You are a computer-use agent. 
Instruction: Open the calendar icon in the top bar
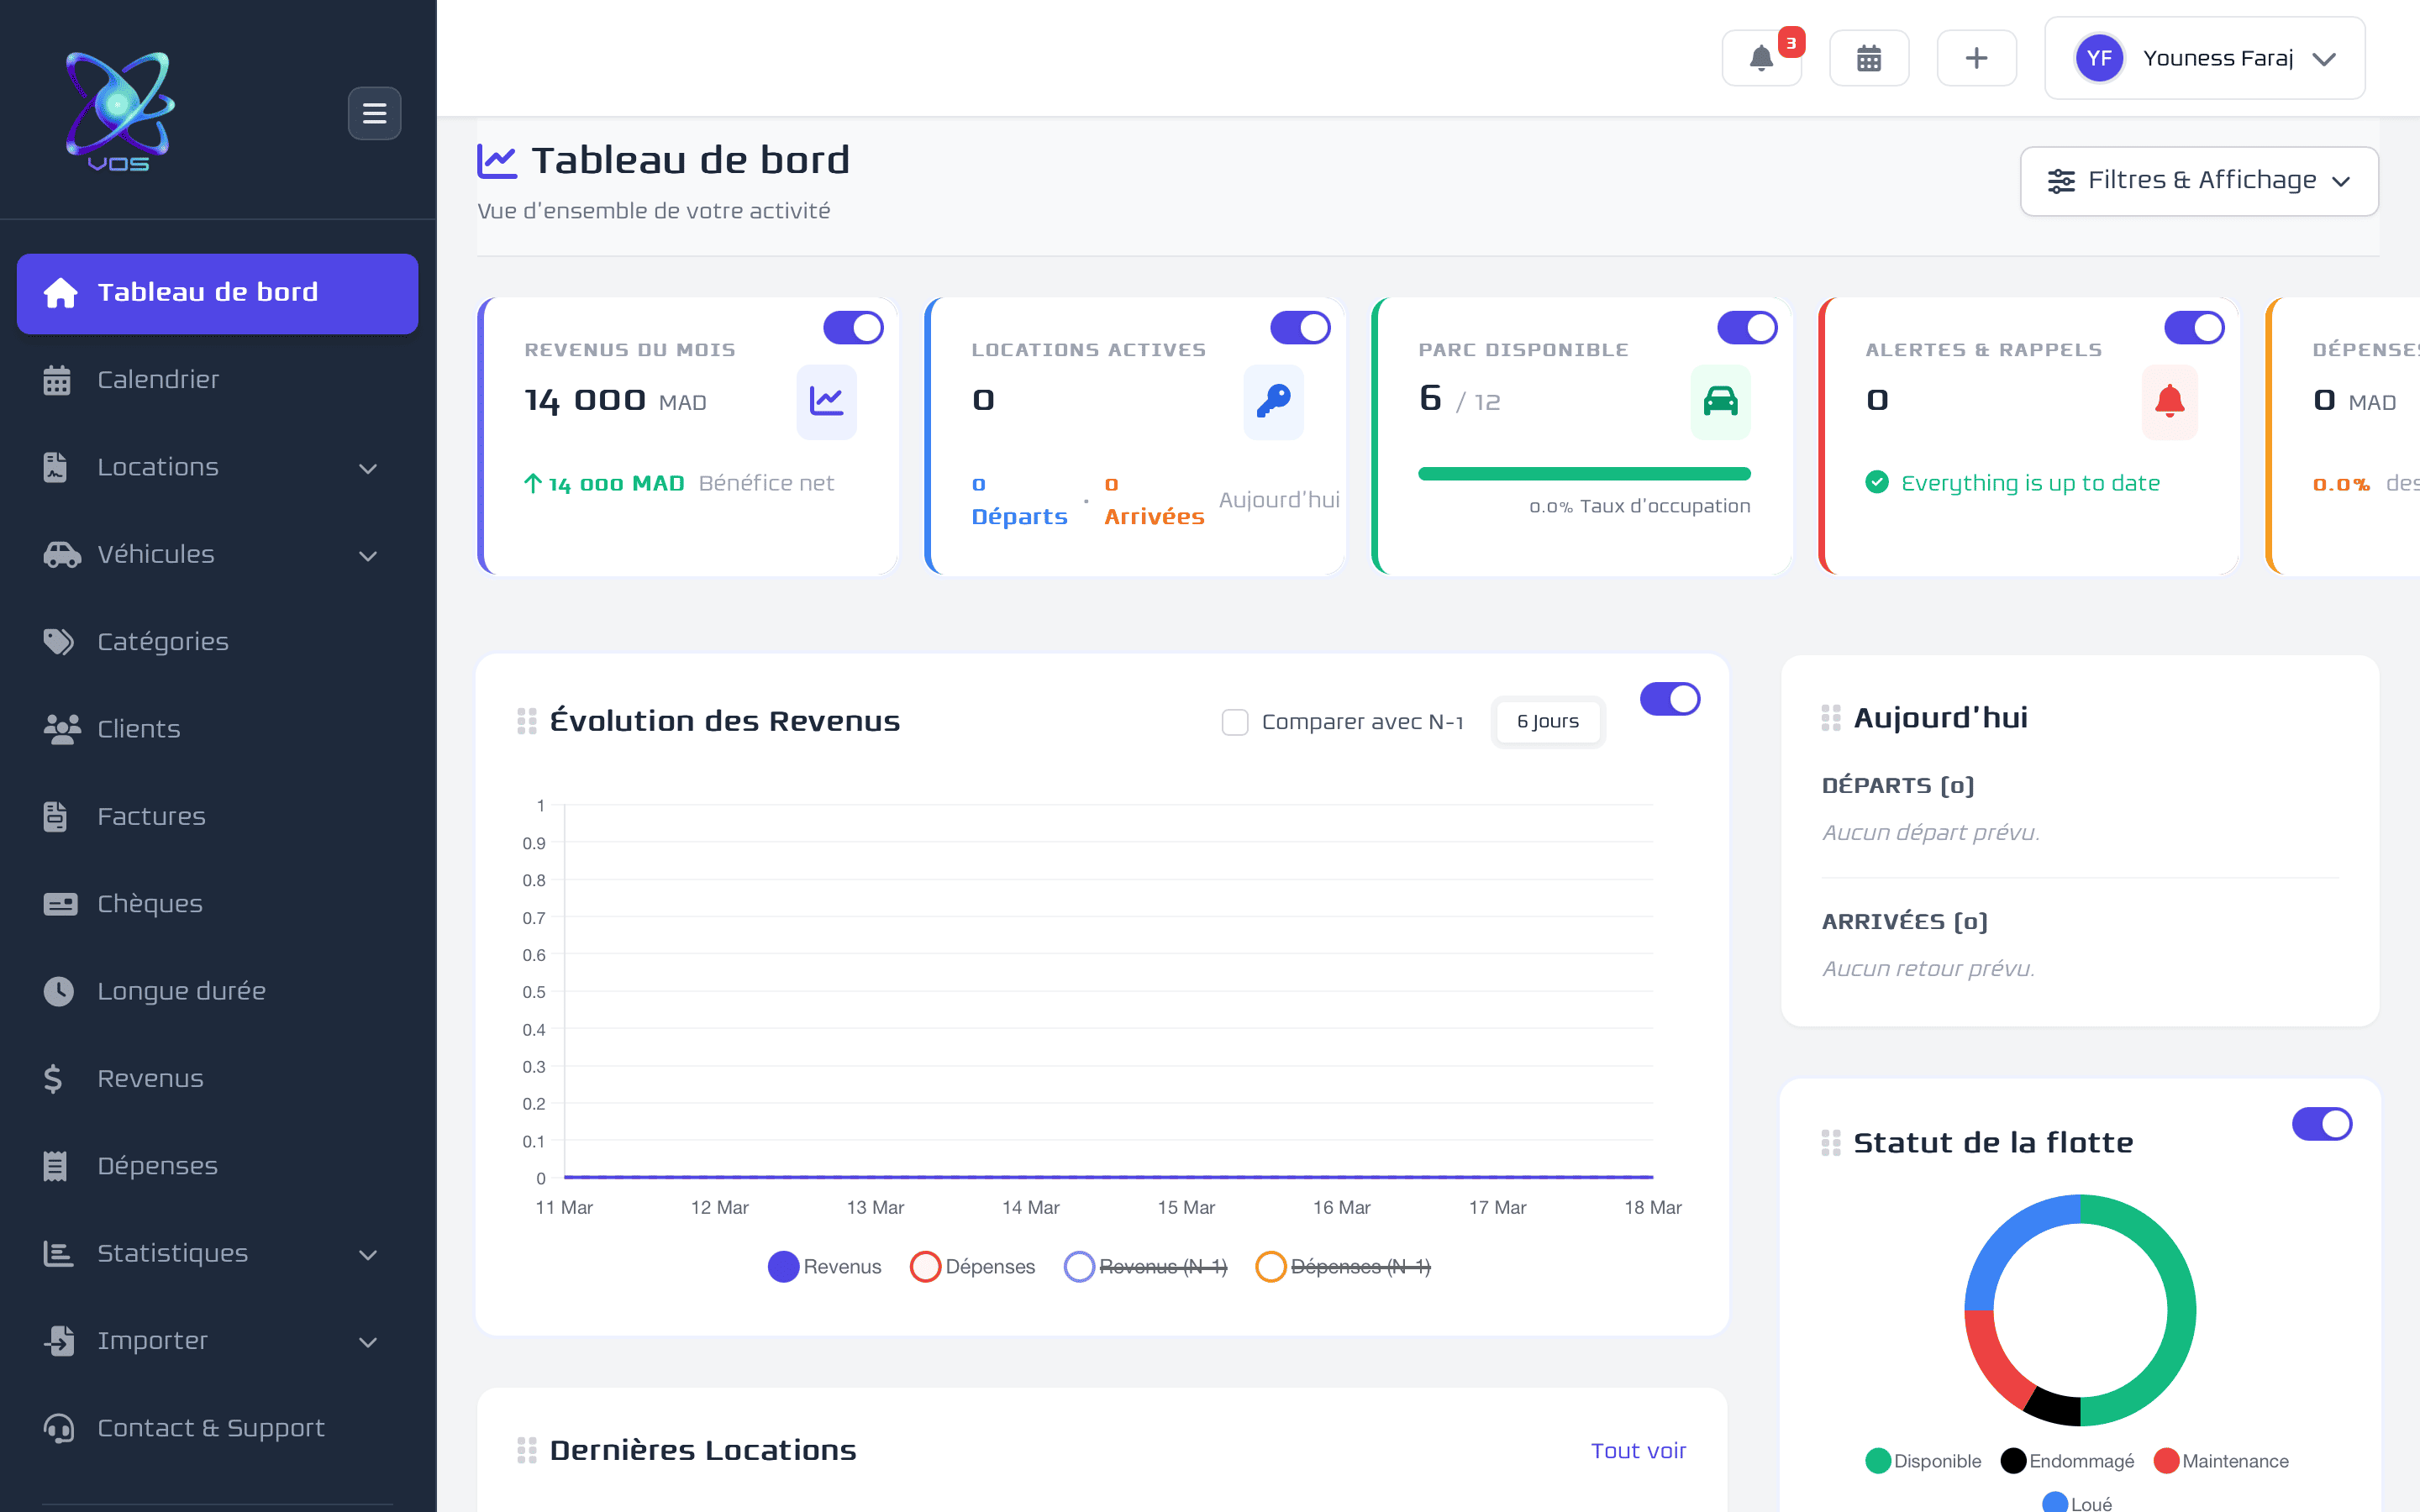point(1869,57)
